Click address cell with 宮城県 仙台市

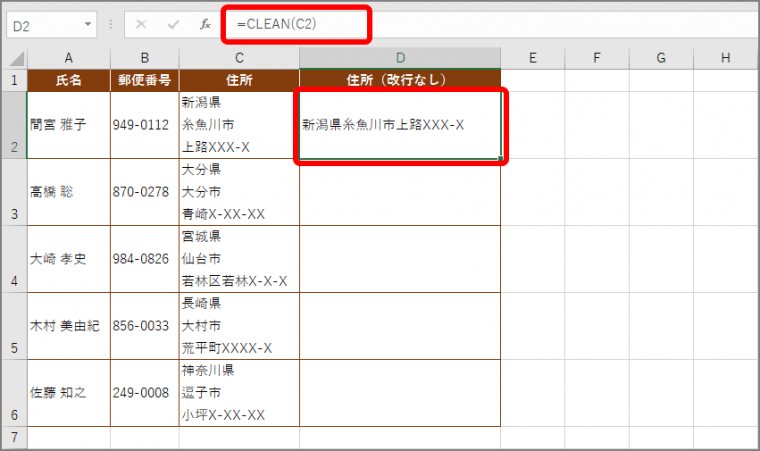[239, 259]
